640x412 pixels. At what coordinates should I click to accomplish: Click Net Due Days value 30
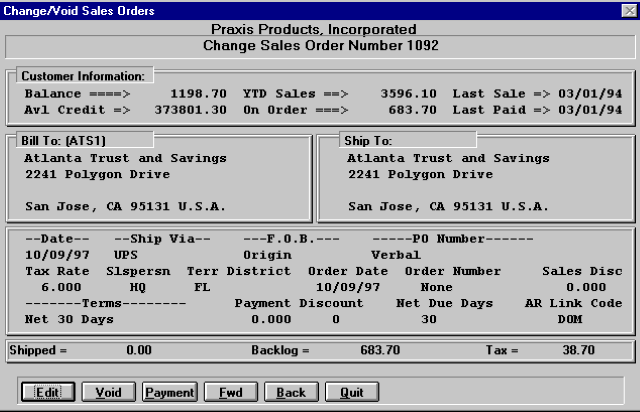point(429,319)
